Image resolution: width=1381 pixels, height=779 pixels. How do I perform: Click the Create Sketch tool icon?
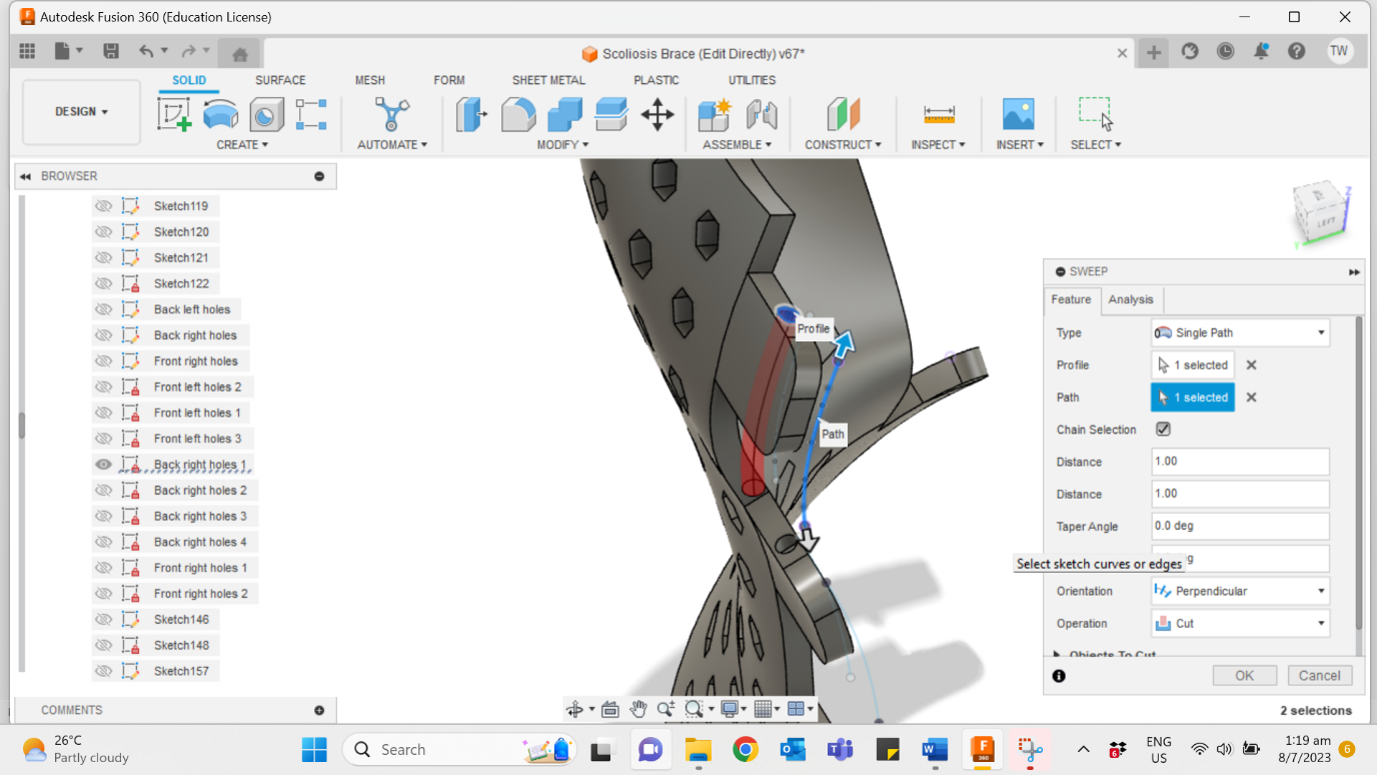point(174,114)
